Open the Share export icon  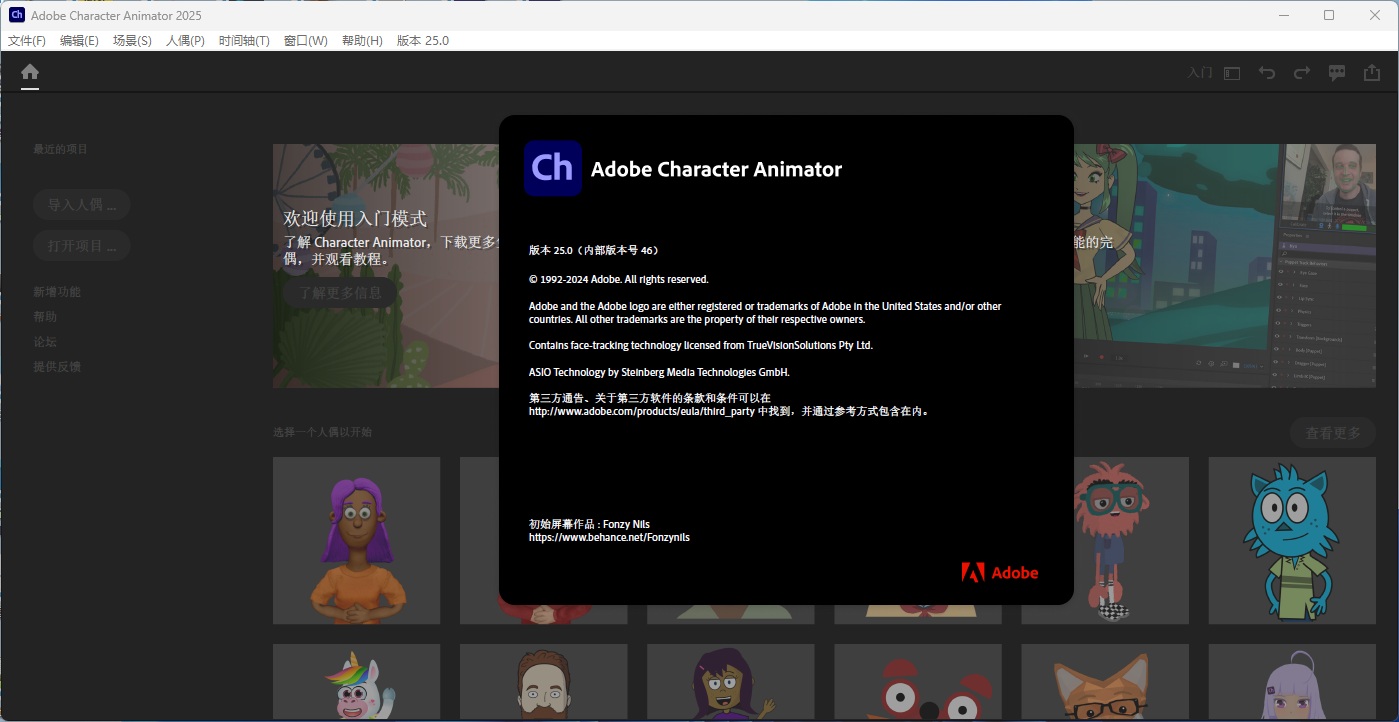1372,73
